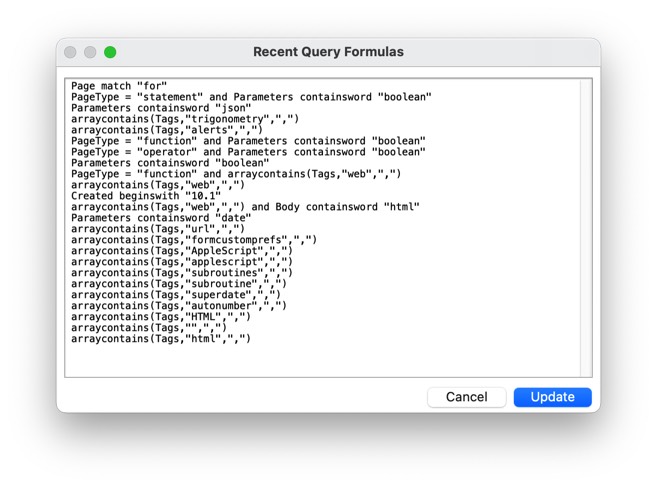The image size is (657, 487).
Task: Click the alerts tag formula line
Action: tap(167, 130)
